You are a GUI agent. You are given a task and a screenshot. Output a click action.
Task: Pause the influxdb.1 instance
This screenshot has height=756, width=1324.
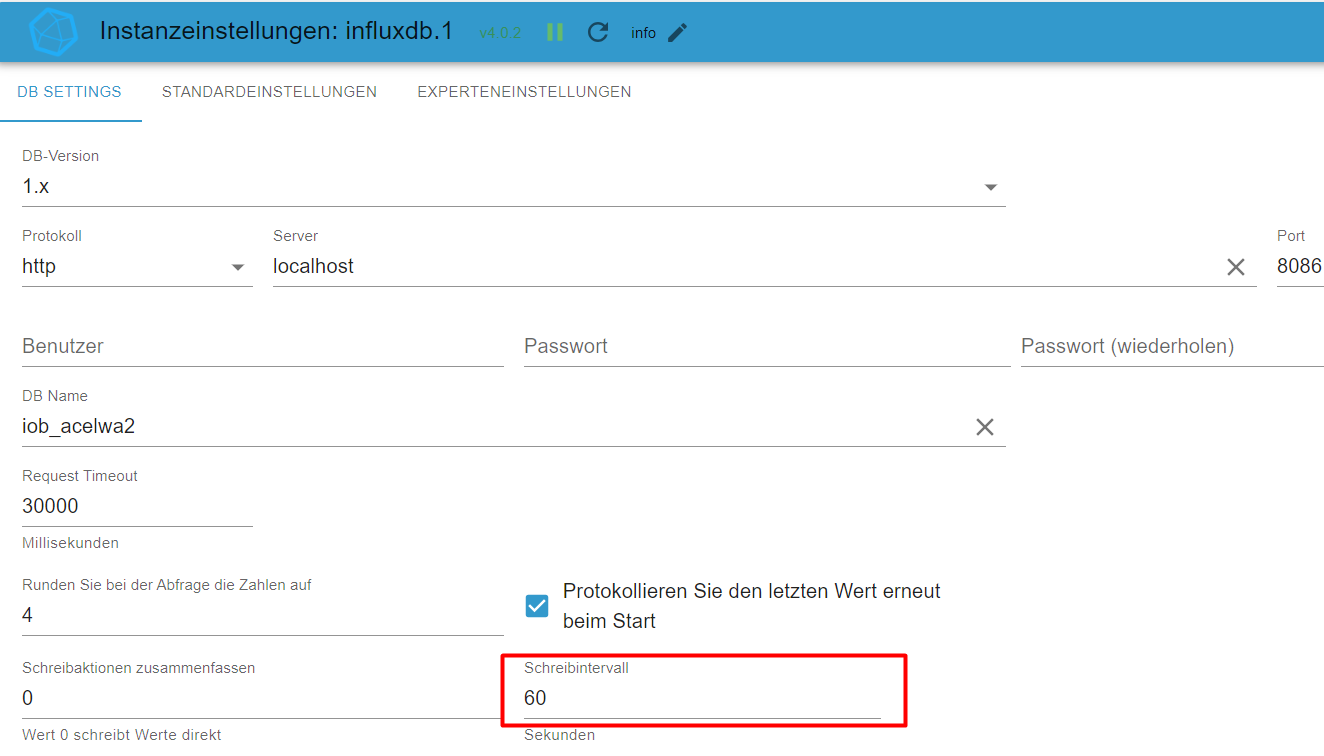pos(555,32)
